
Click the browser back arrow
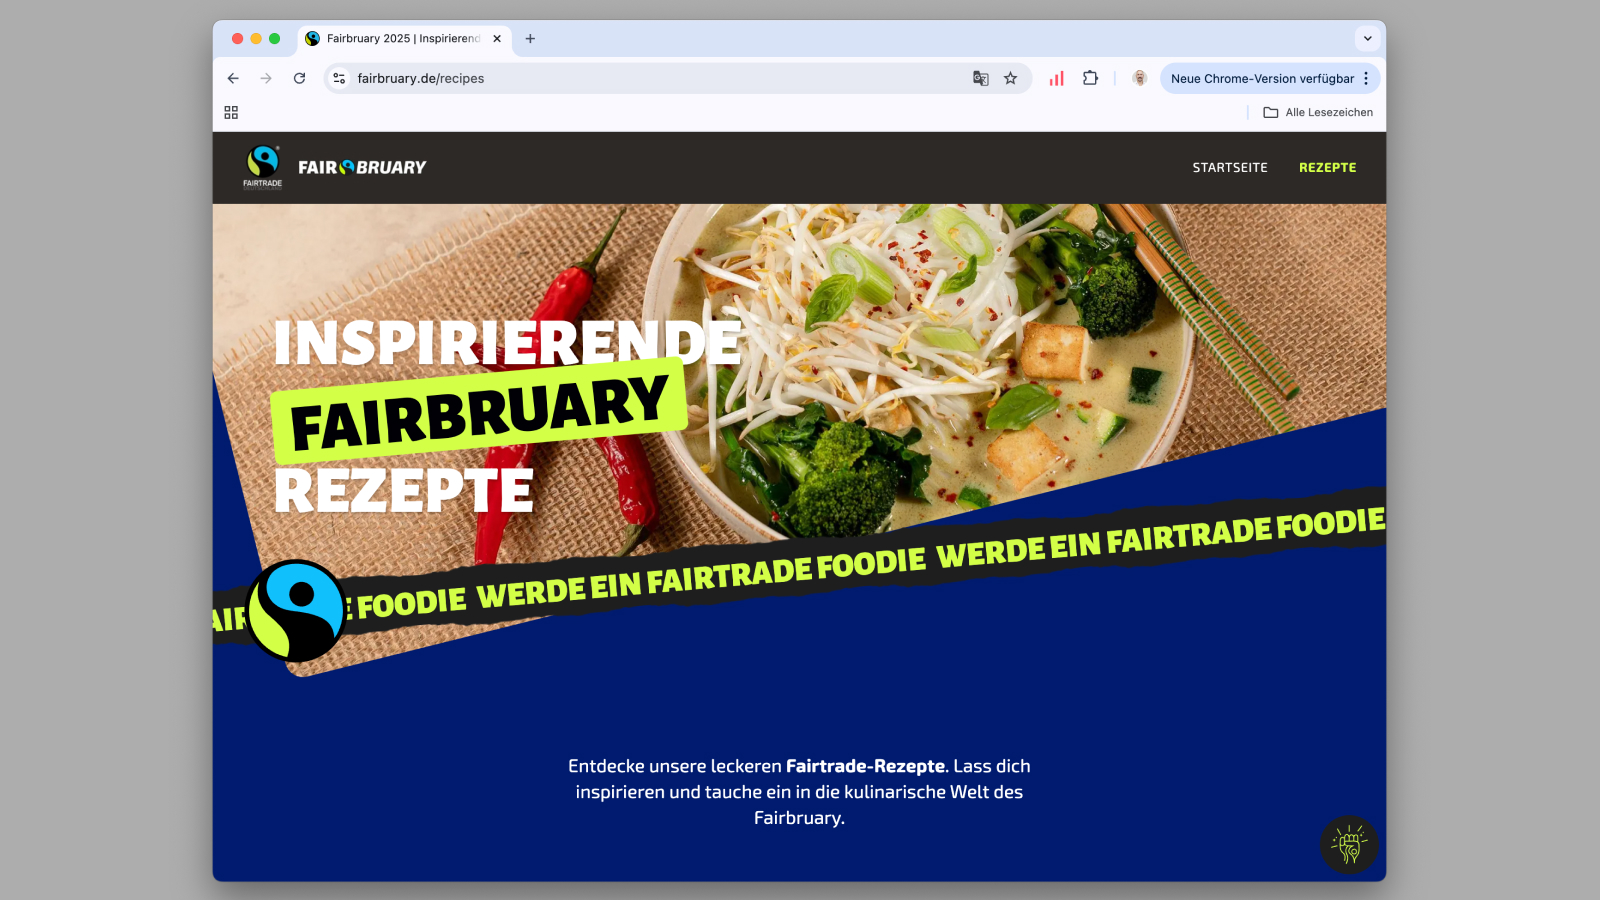(x=233, y=78)
